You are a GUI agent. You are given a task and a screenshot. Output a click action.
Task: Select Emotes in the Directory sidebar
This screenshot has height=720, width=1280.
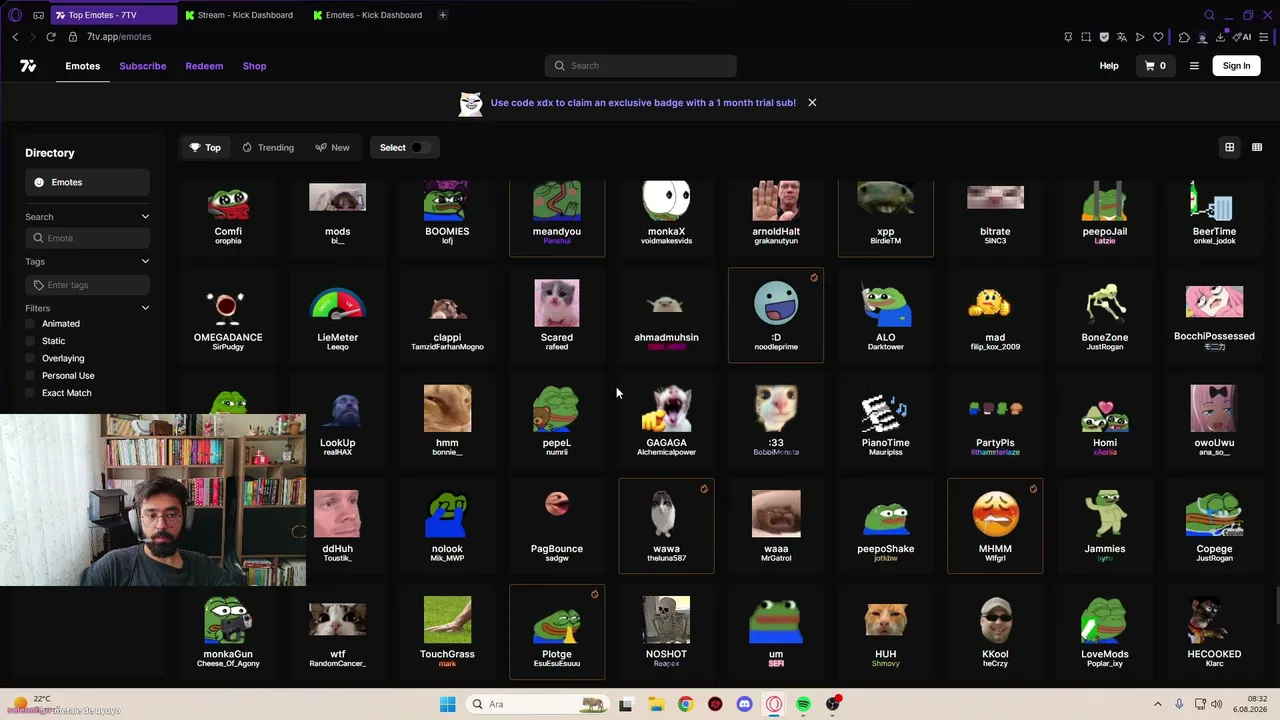click(88, 182)
